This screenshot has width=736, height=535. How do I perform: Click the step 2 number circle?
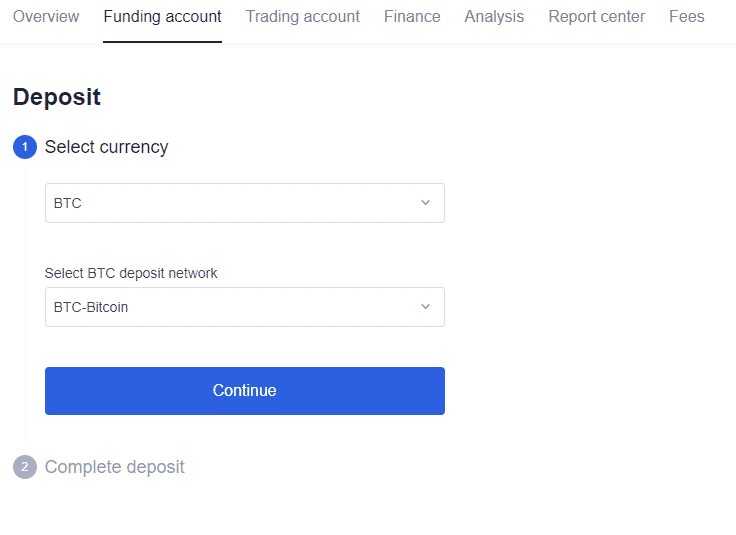pos(25,467)
